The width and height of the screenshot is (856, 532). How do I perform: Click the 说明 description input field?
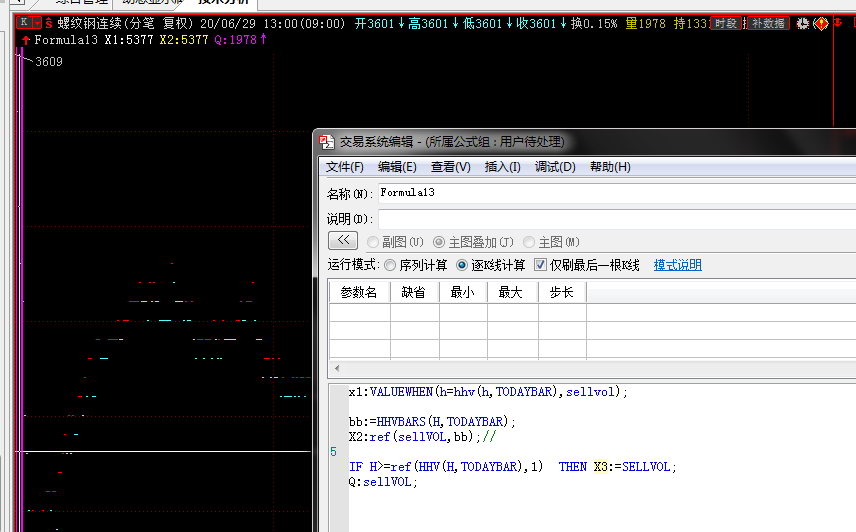pos(617,219)
